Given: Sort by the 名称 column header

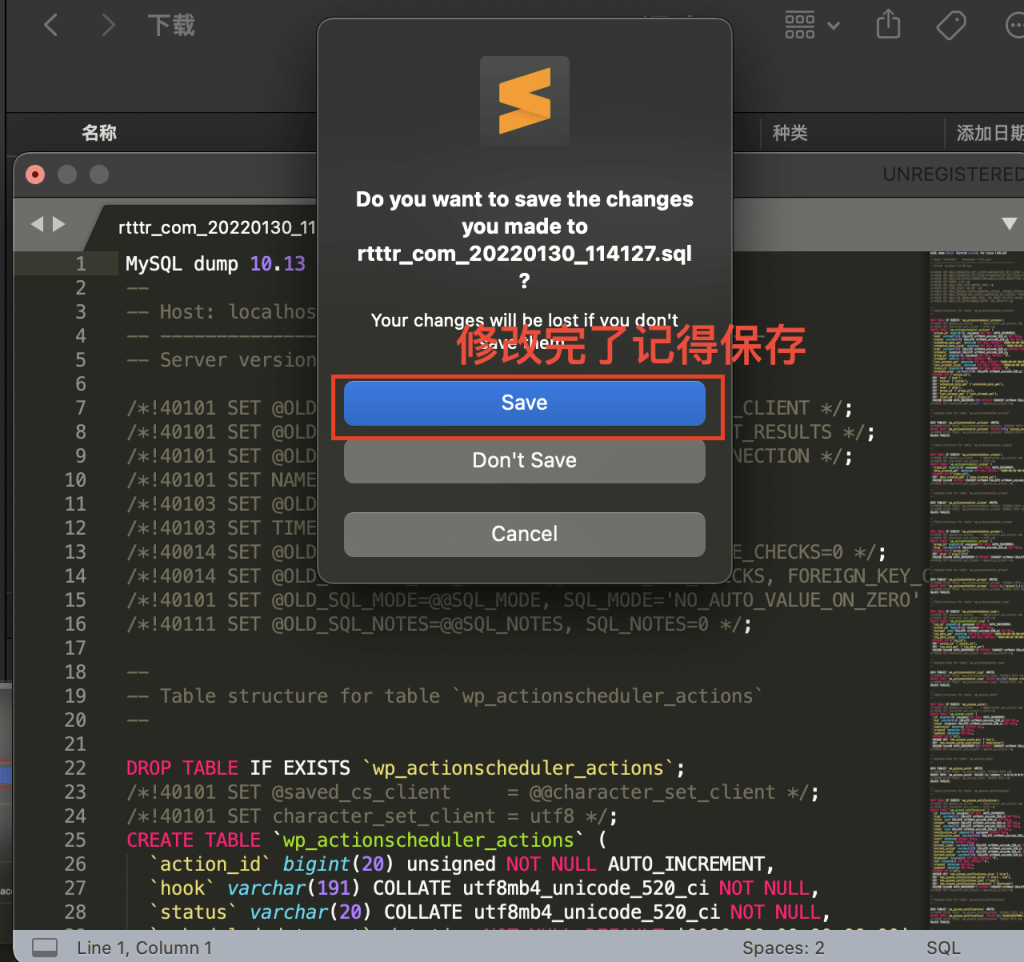Looking at the screenshot, I should (99, 133).
